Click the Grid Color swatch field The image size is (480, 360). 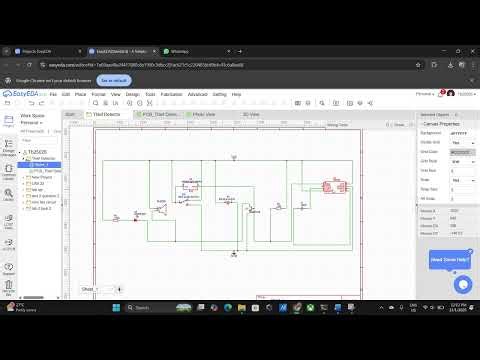463,152
